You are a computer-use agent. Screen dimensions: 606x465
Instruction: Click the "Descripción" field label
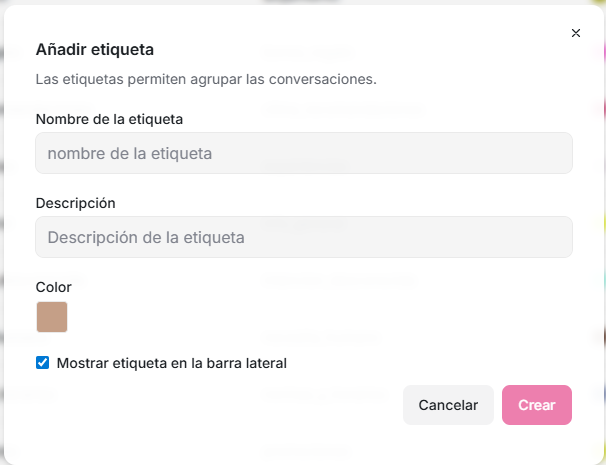pos(76,203)
